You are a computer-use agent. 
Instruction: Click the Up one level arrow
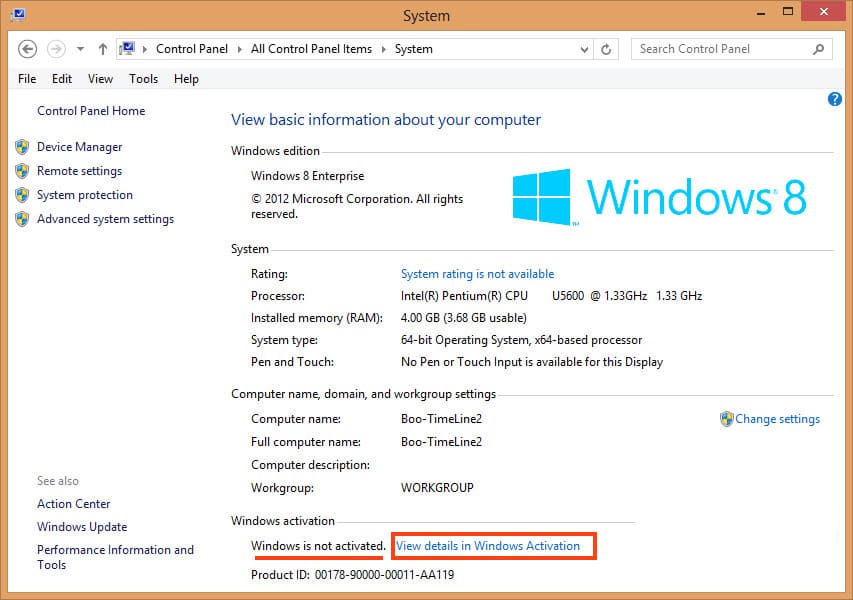tap(103, 49)
